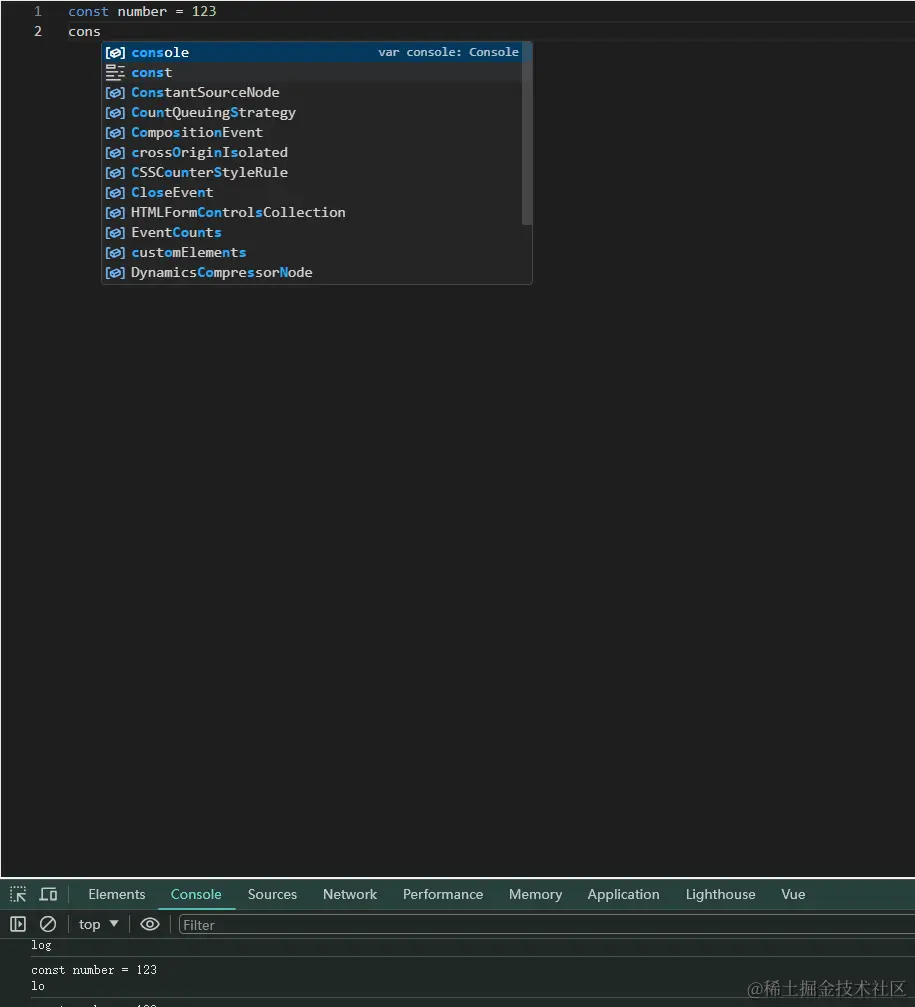Click 'log' console output entry

point(41,945)
